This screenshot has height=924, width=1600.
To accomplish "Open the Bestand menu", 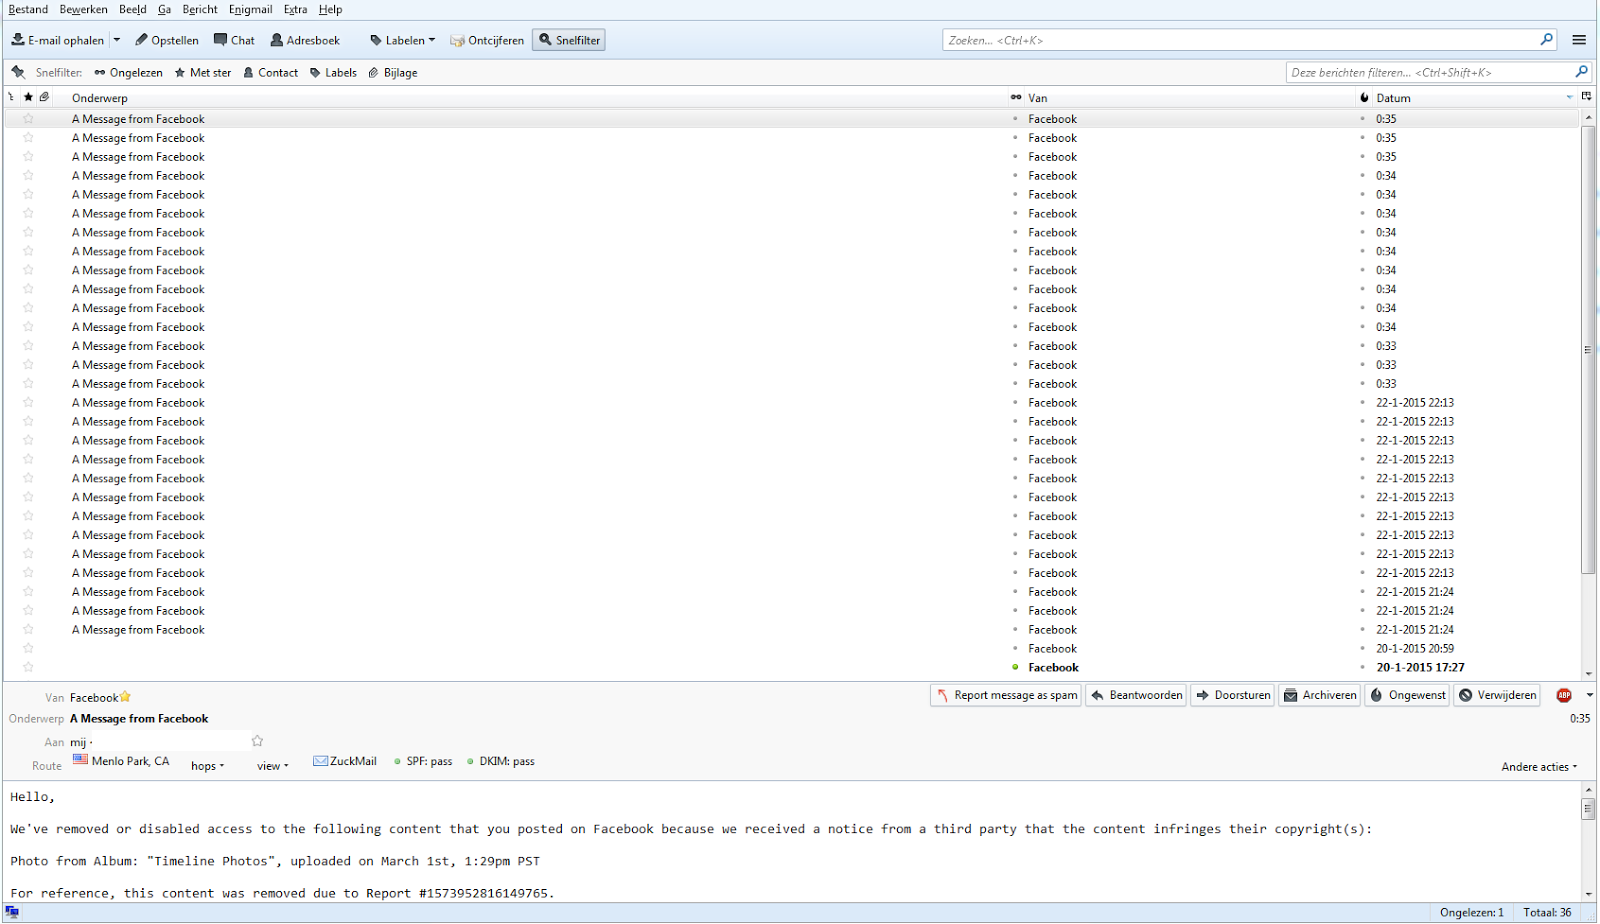I will (x=28, y=9).
